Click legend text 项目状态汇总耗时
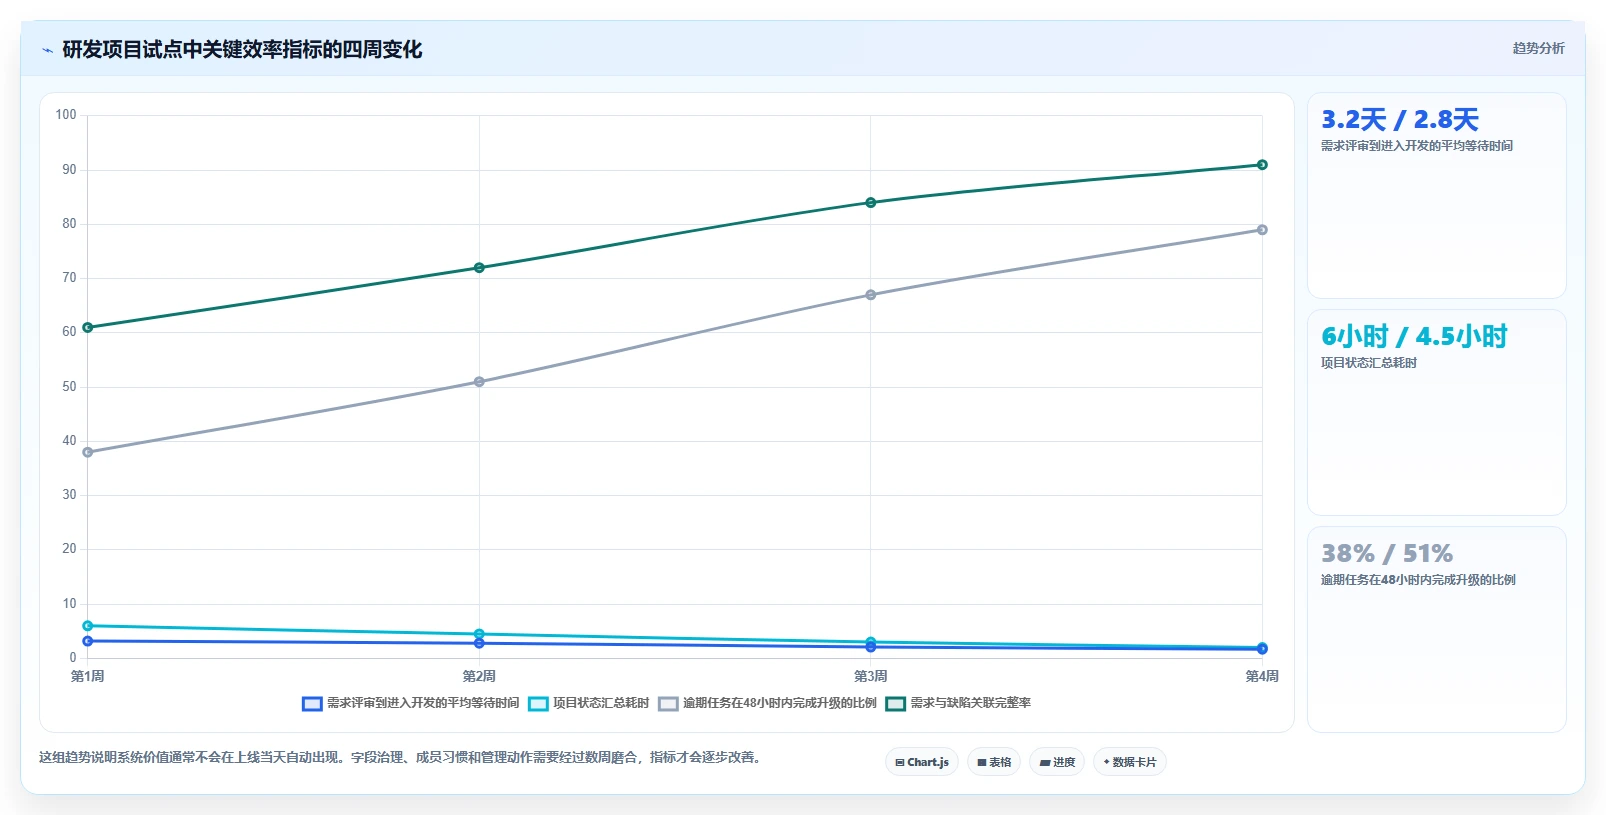Image resolution: width=1606 pixels, height=815 pixels. point(601,703)
